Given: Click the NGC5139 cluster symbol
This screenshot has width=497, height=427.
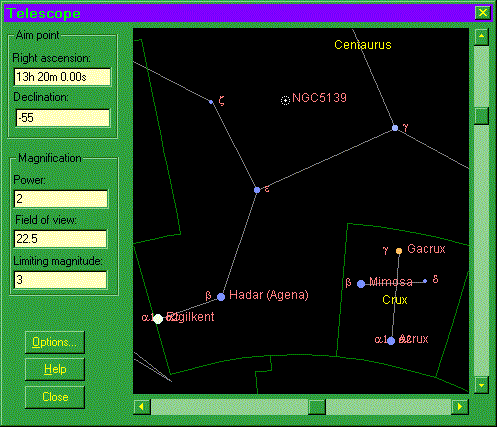Looking at the screenshot, I should (285, 100).
